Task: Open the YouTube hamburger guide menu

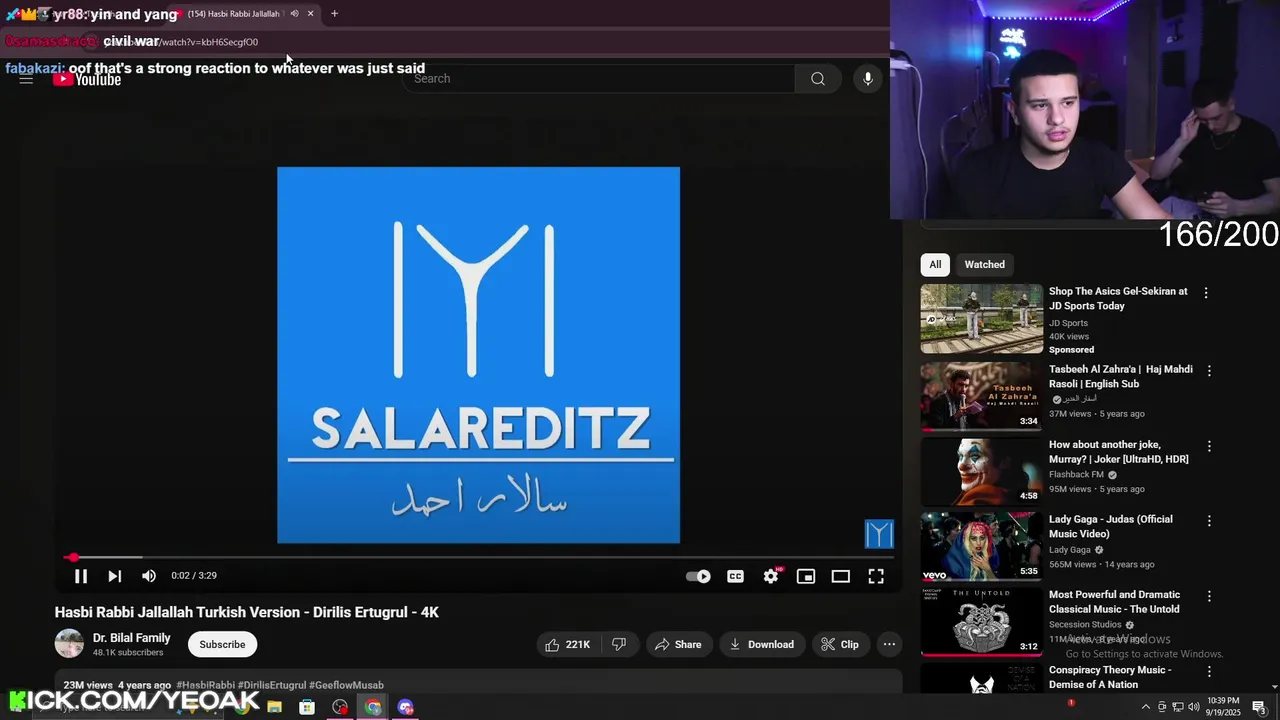Action: (x=26, y=79)
